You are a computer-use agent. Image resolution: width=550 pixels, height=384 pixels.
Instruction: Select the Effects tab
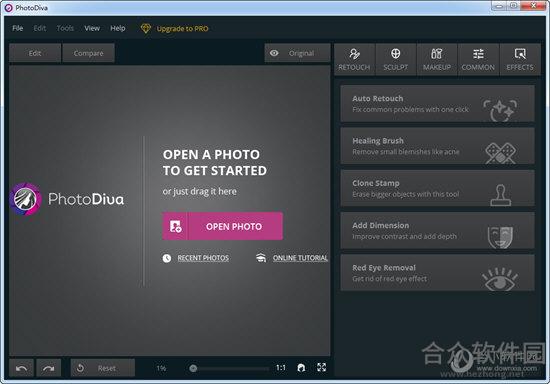point(520,60)
